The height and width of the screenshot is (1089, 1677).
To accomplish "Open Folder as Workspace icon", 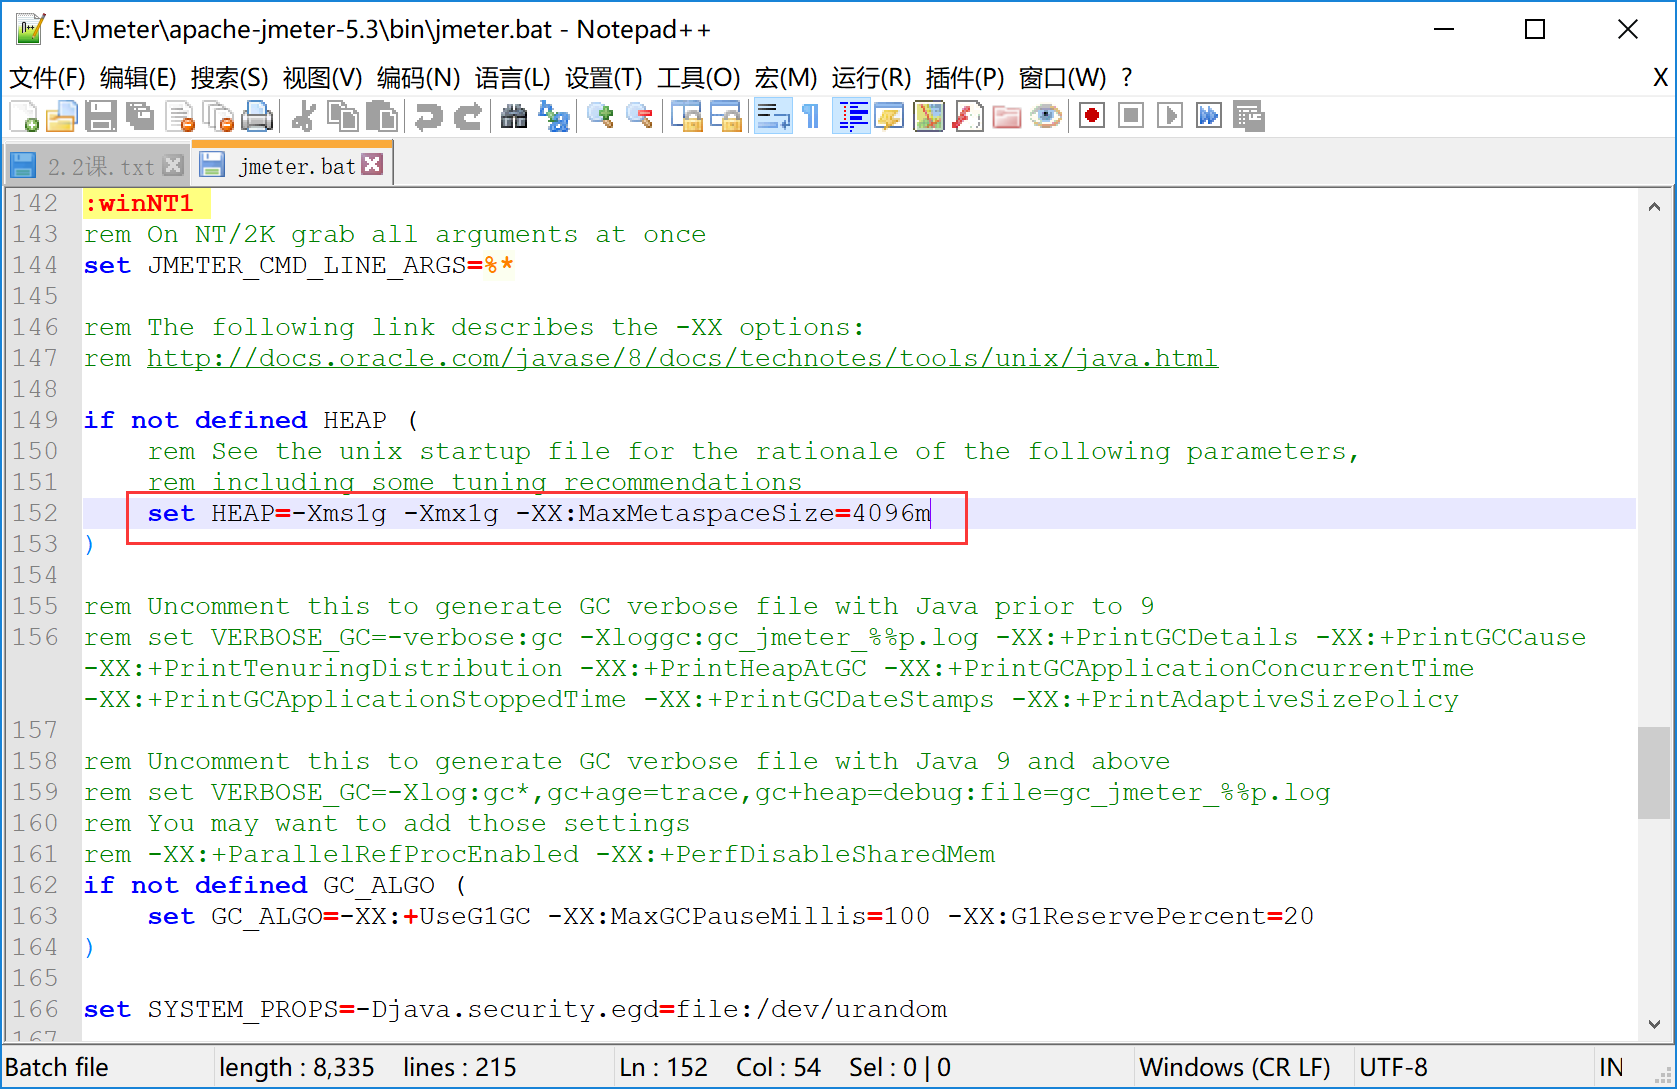I will [1007, 116].
